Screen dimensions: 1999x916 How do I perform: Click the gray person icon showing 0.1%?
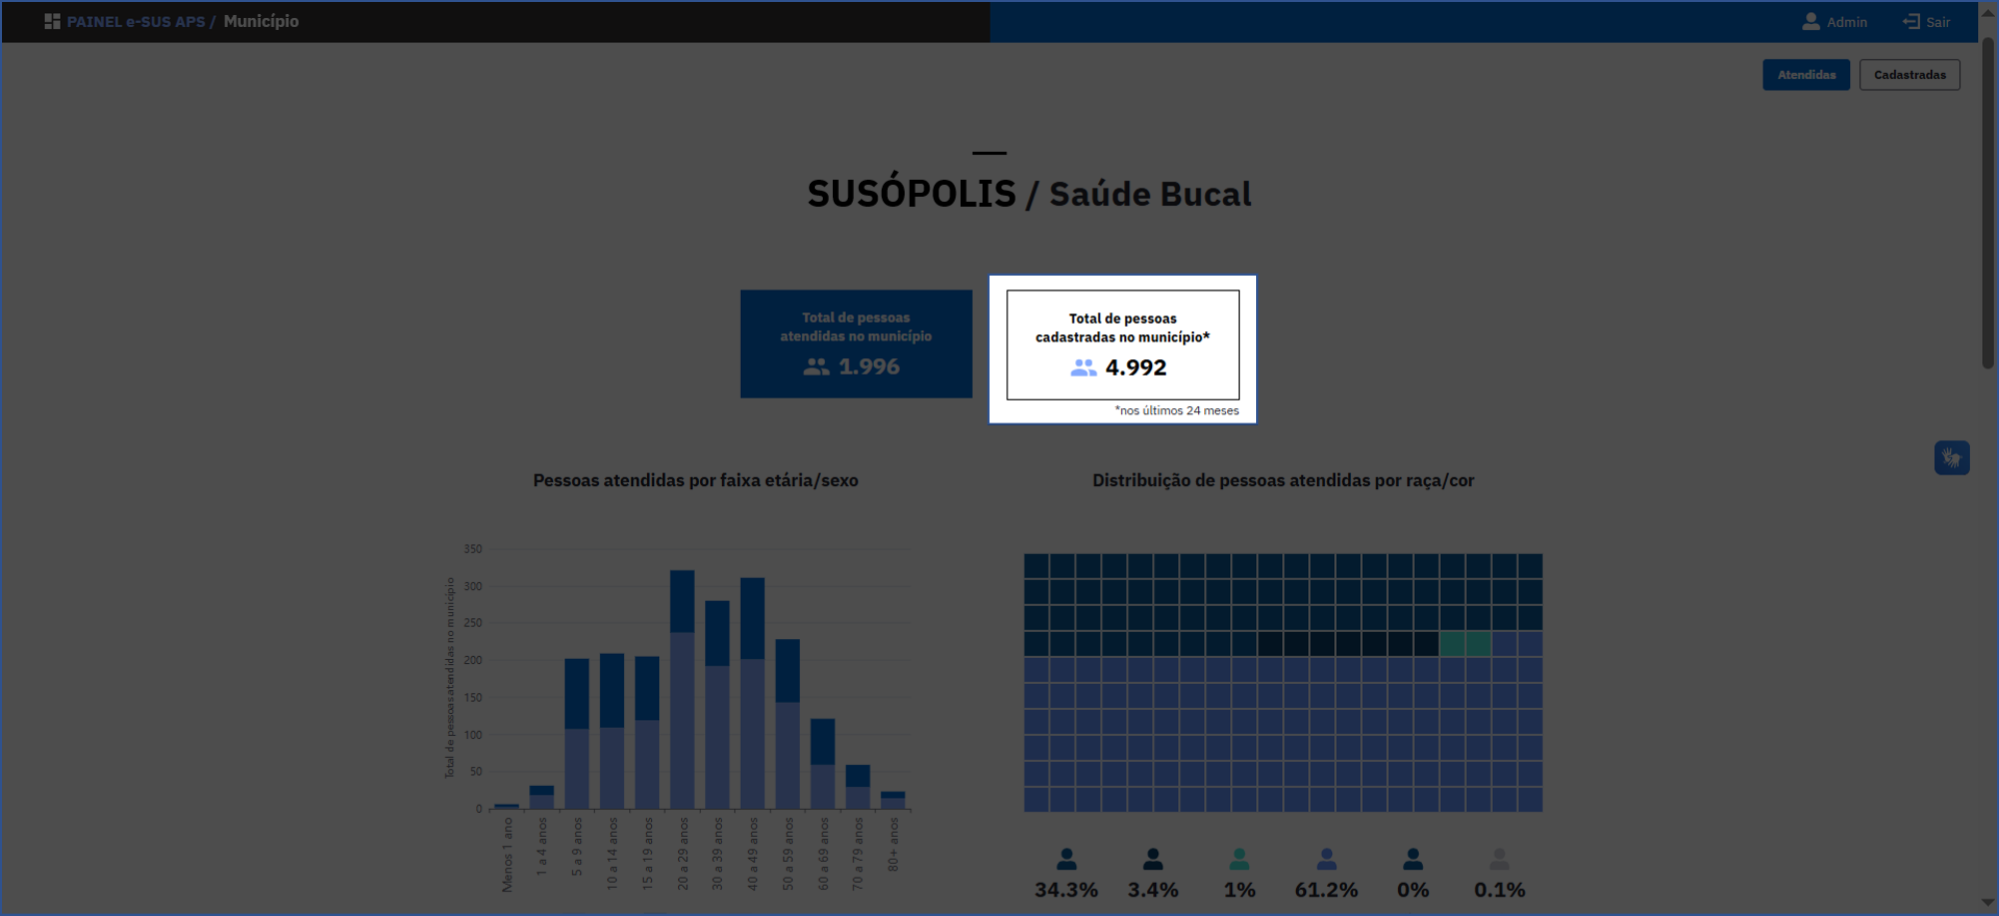point(1500,858)
